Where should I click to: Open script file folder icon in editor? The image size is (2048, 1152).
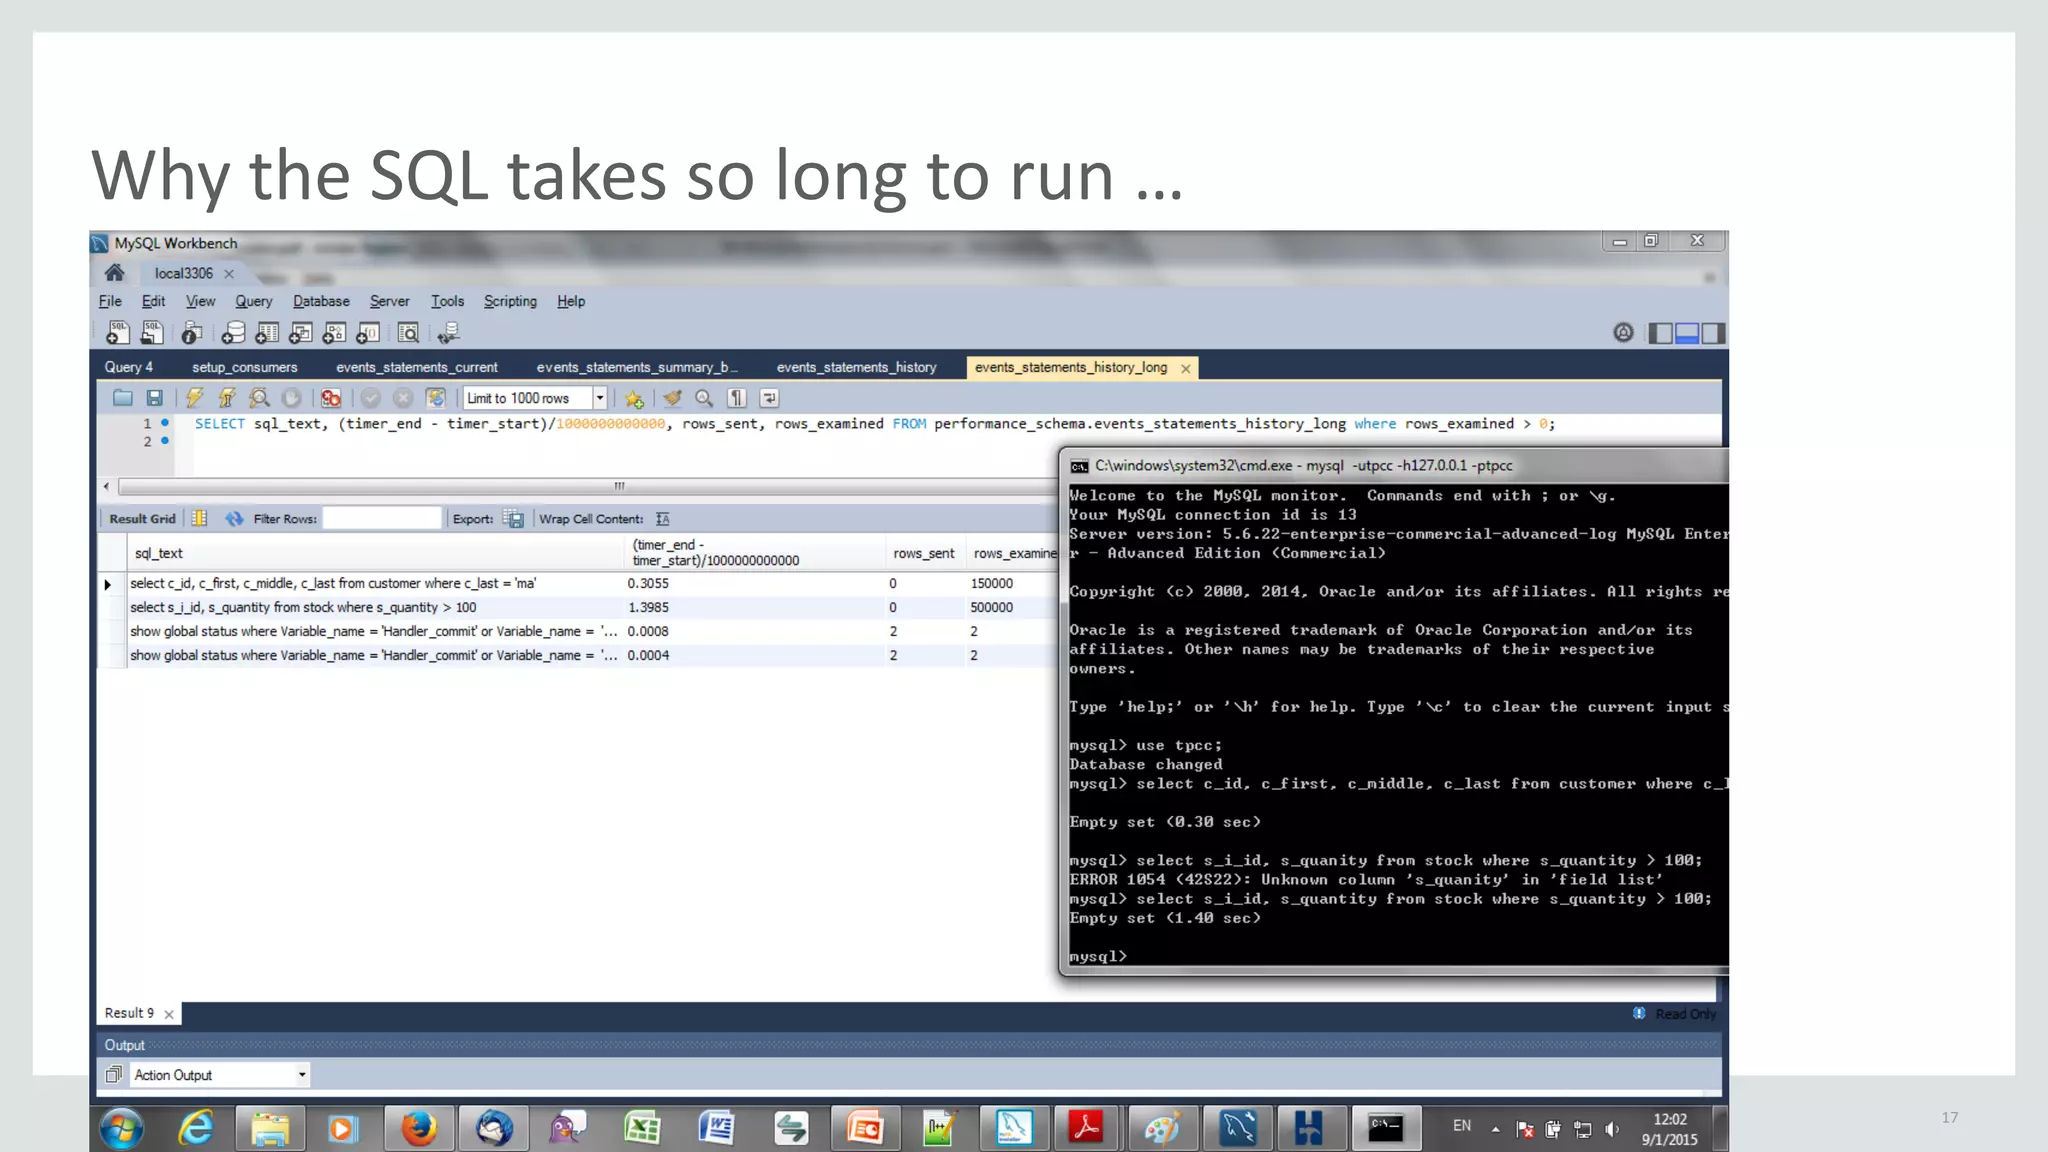point(123,398)
